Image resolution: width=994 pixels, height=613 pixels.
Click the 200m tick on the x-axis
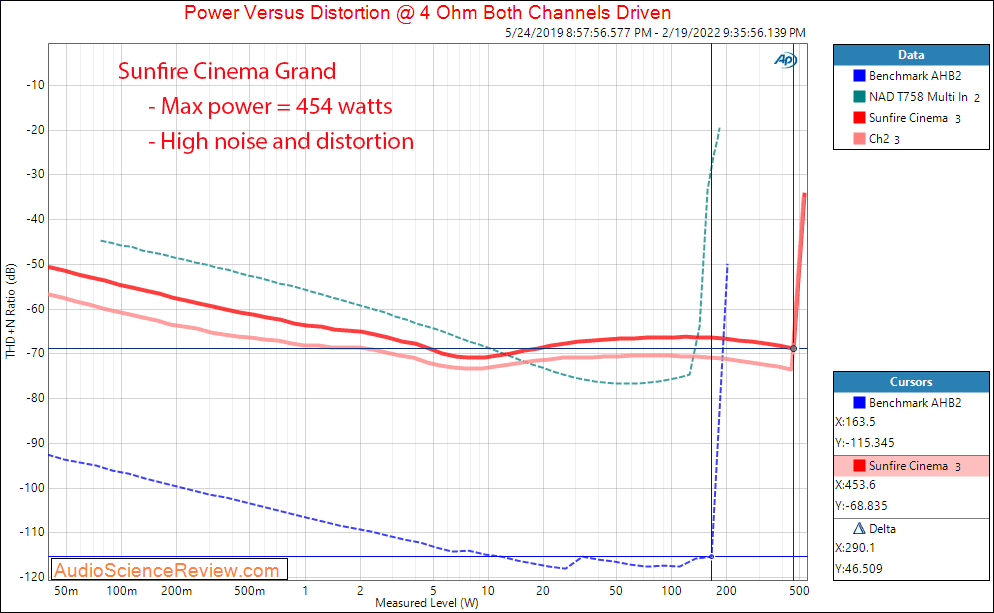pyautogui.click(x=176, y=591)
